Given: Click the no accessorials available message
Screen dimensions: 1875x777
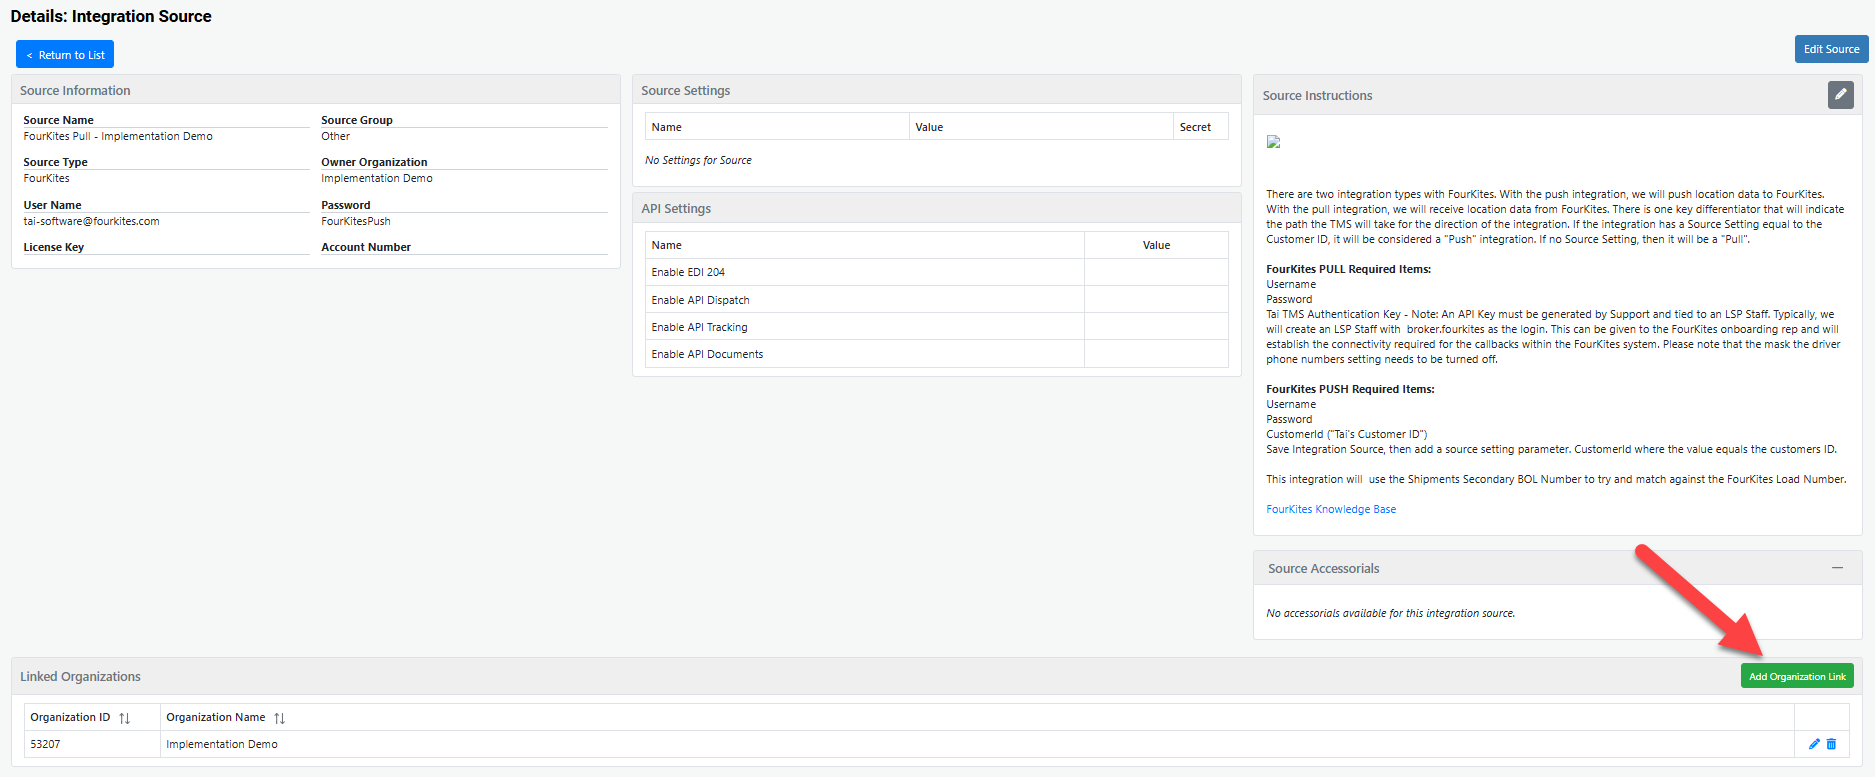Looking at the screenshot, I should [x=1390, y=613].
